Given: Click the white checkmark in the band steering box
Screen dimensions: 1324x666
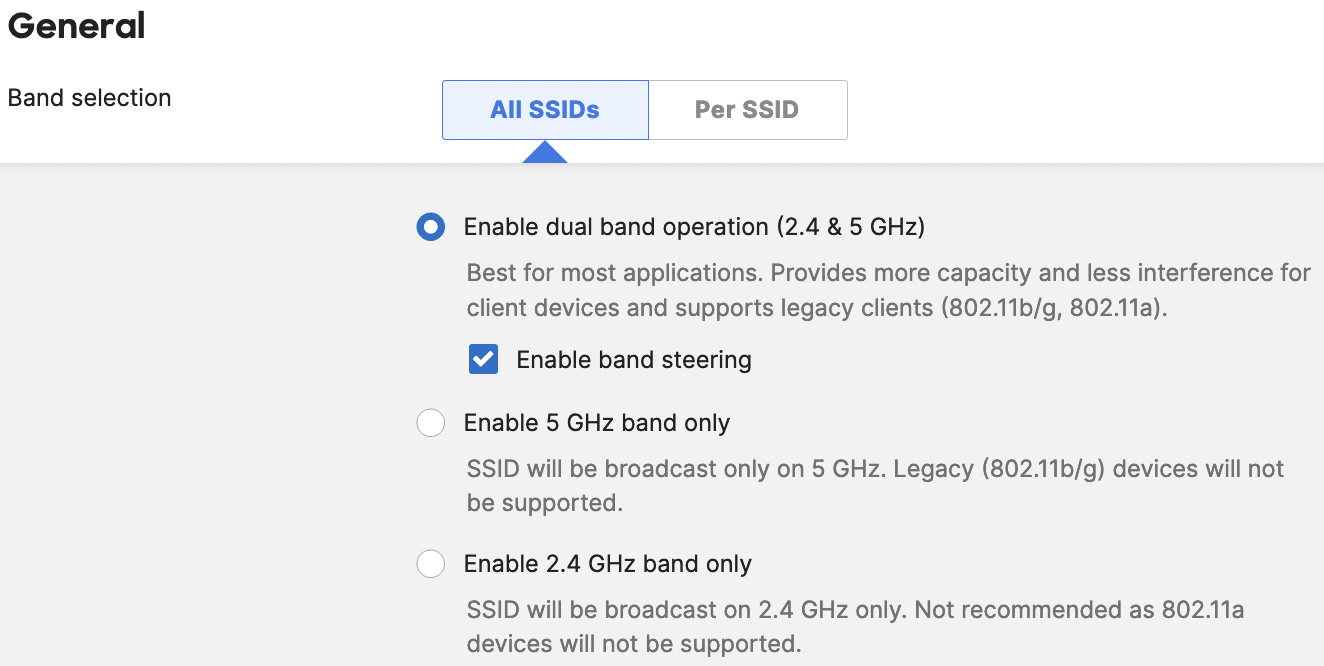Looking at the screenshot, I should [484, 360].
